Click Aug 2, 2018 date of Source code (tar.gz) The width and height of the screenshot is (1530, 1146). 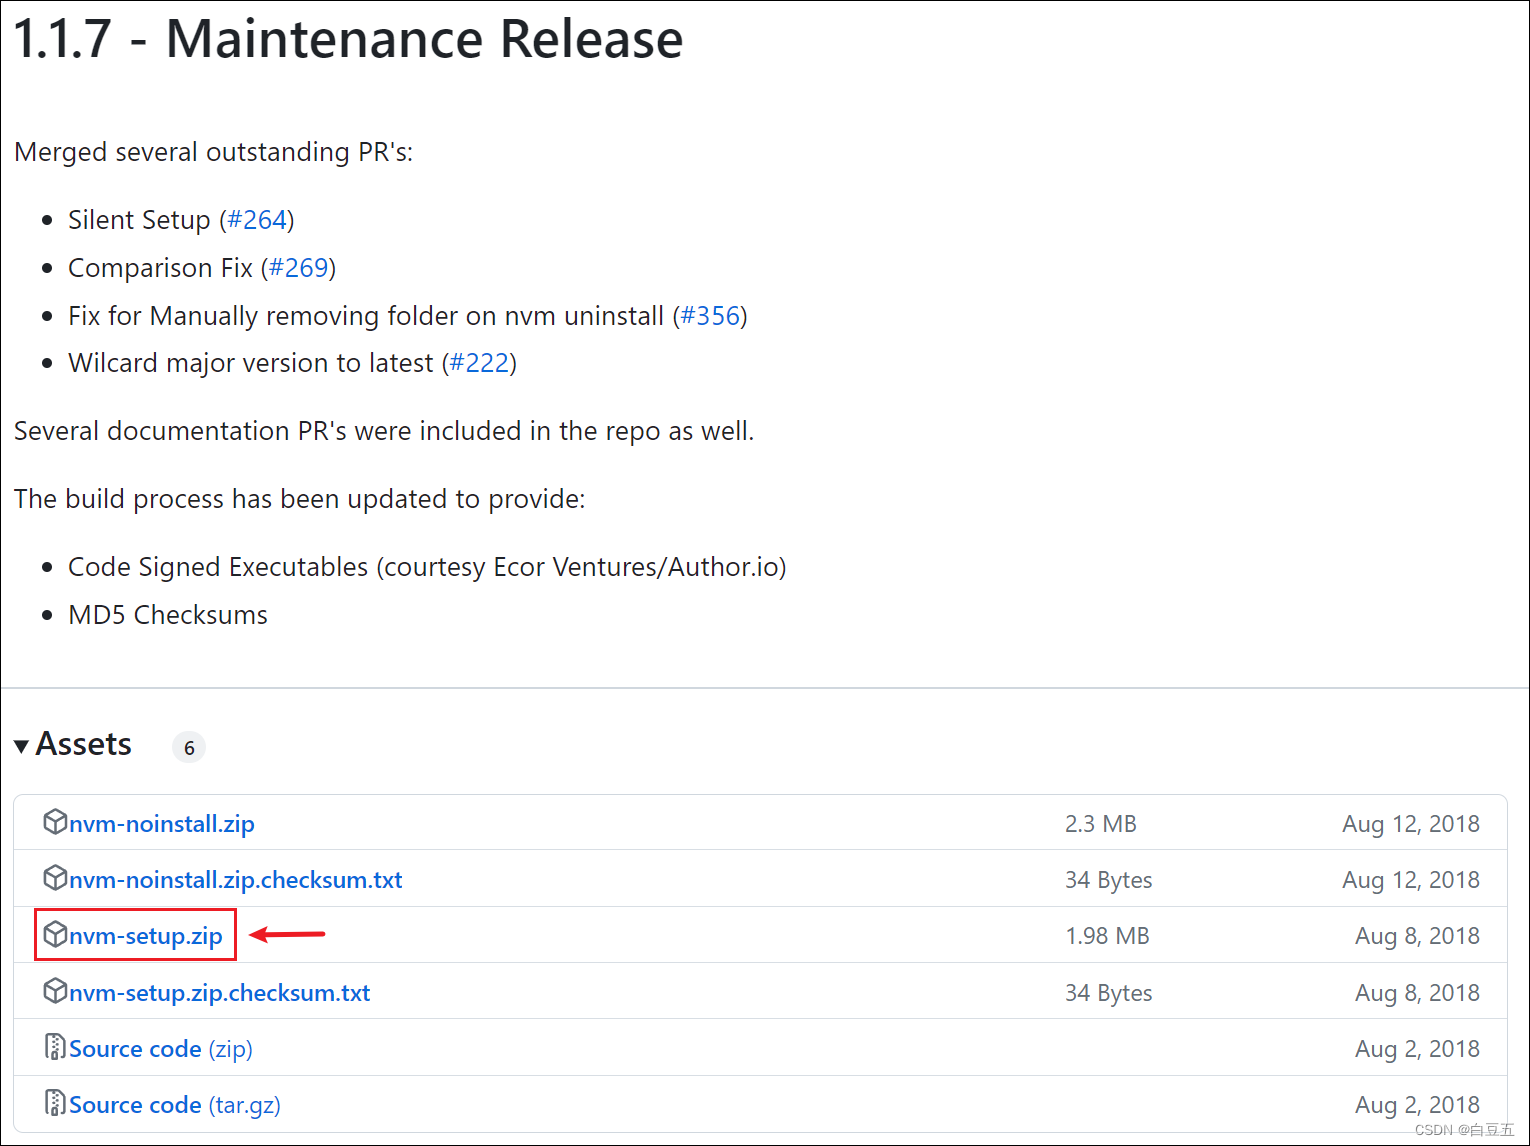1418,1105
